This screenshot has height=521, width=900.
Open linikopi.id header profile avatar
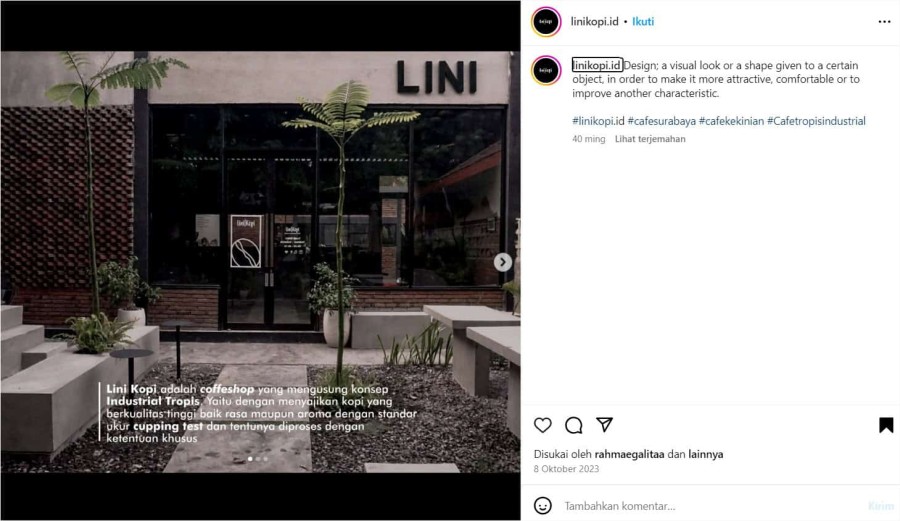(546, 22)
